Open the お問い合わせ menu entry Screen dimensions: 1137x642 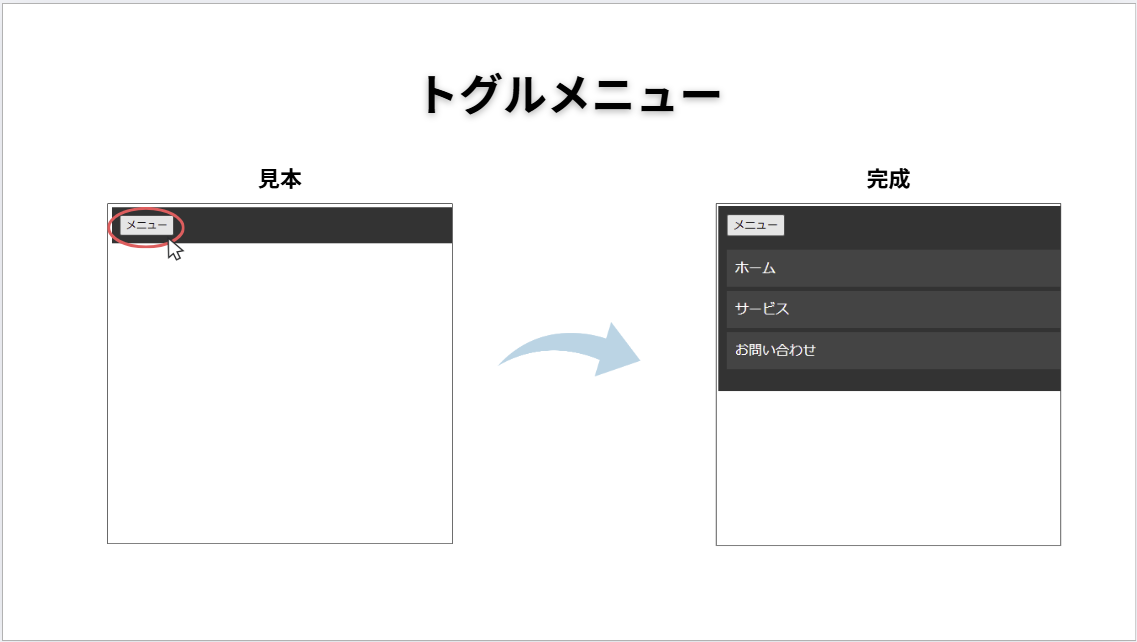[x=800, y=350]
